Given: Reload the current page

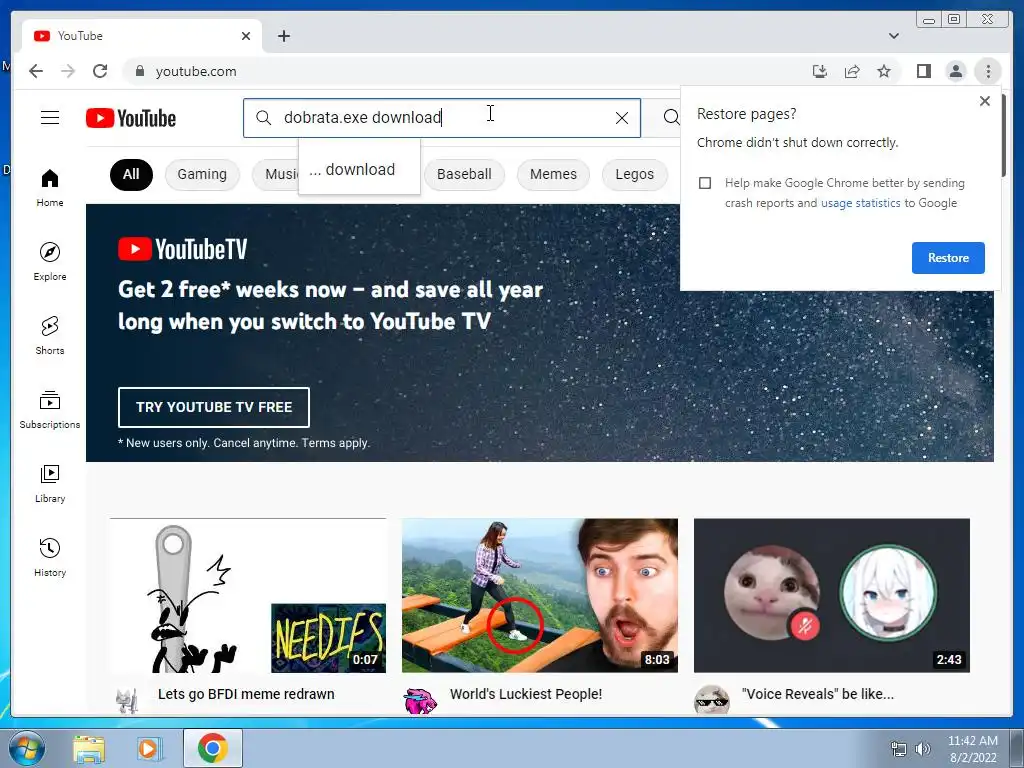Looking at the screenshot, I should (100, 71).
